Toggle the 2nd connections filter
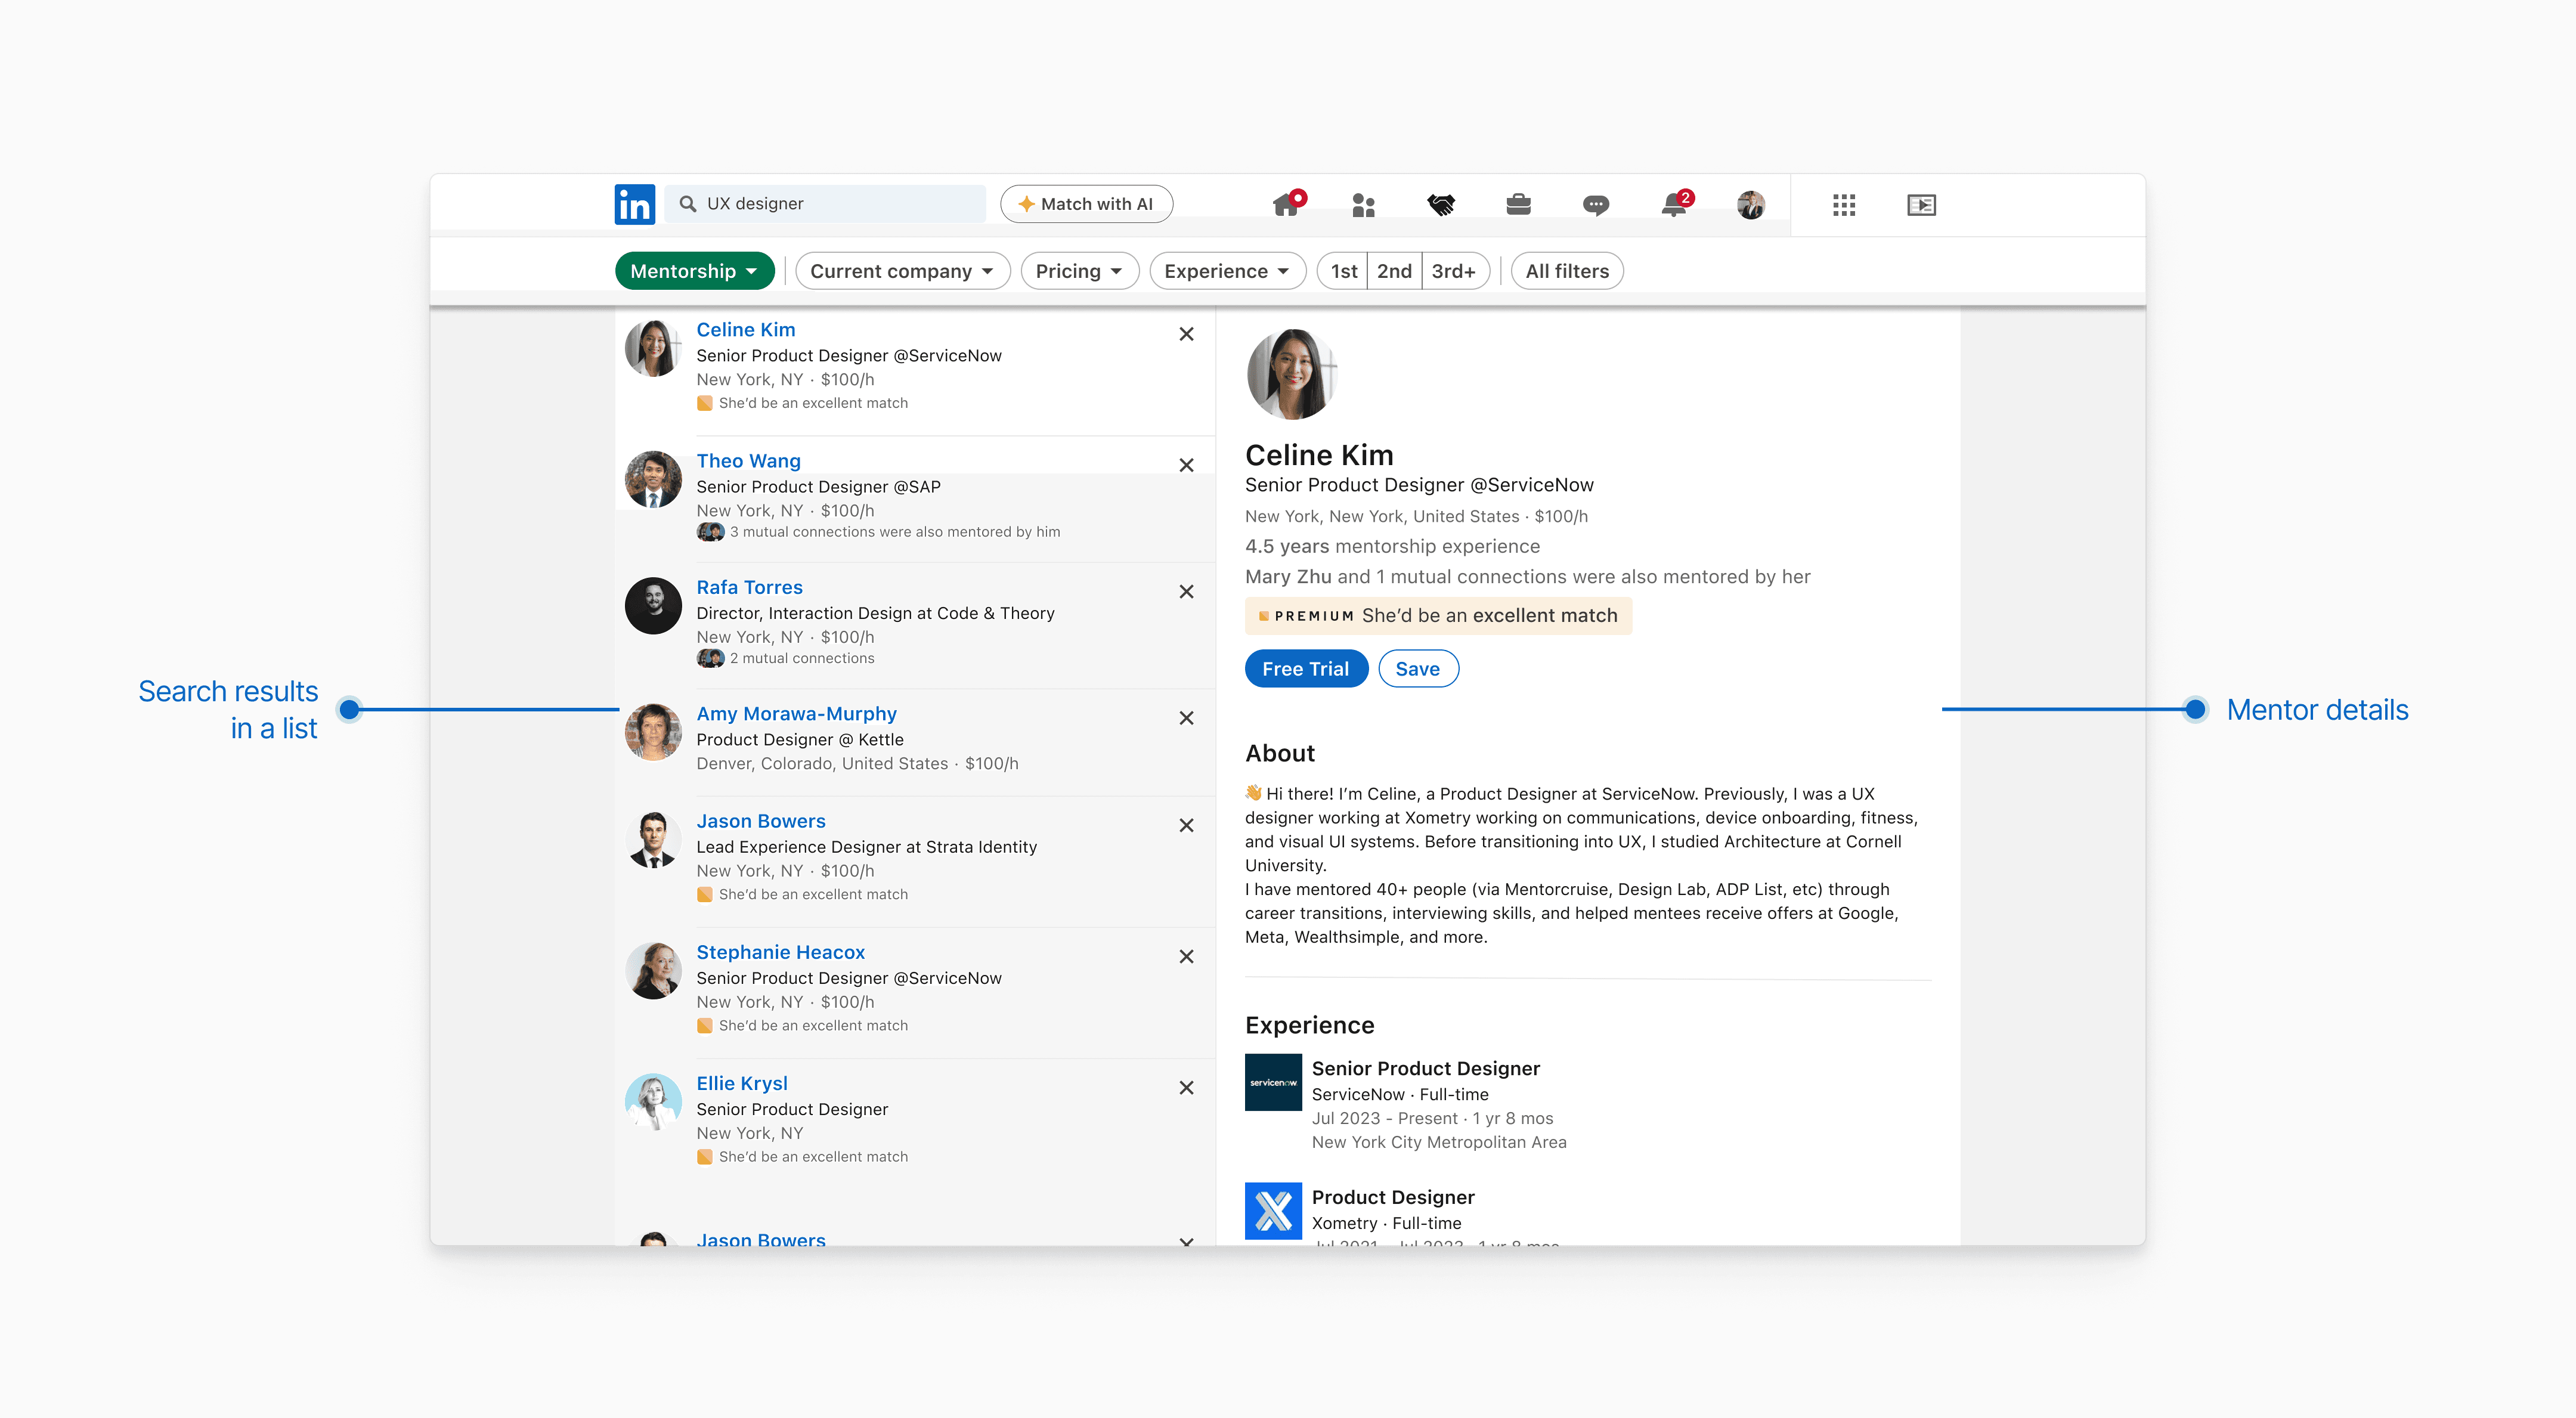The image size is (2576, 1418). (x=1394, y=271)
